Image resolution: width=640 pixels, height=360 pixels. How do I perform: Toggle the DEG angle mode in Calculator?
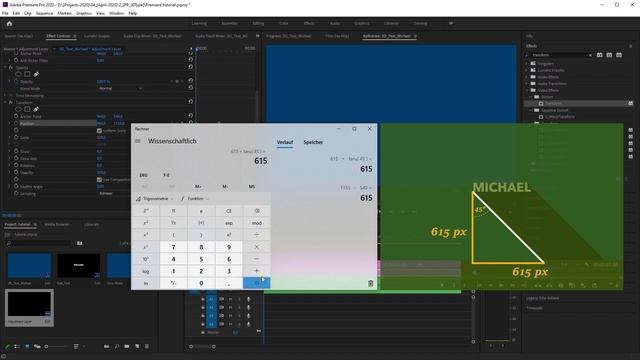coord(143,175)
